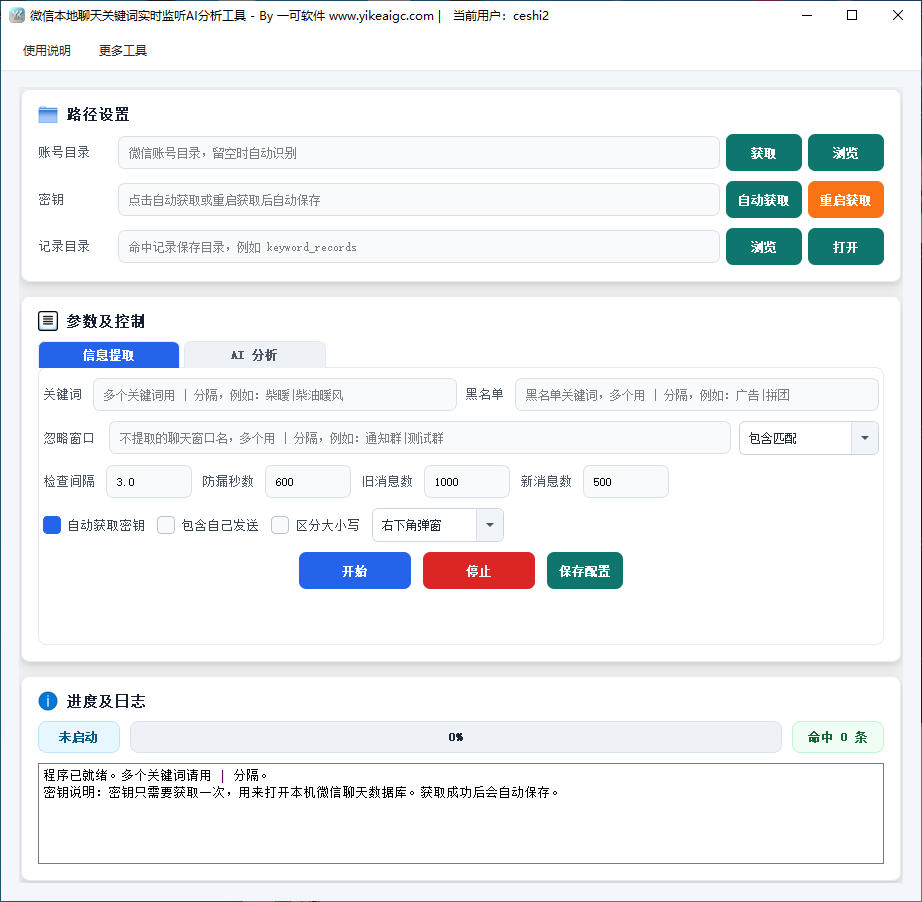922x902 pixels.
Task: Click the 黑名单 input field
Action: 697,395
